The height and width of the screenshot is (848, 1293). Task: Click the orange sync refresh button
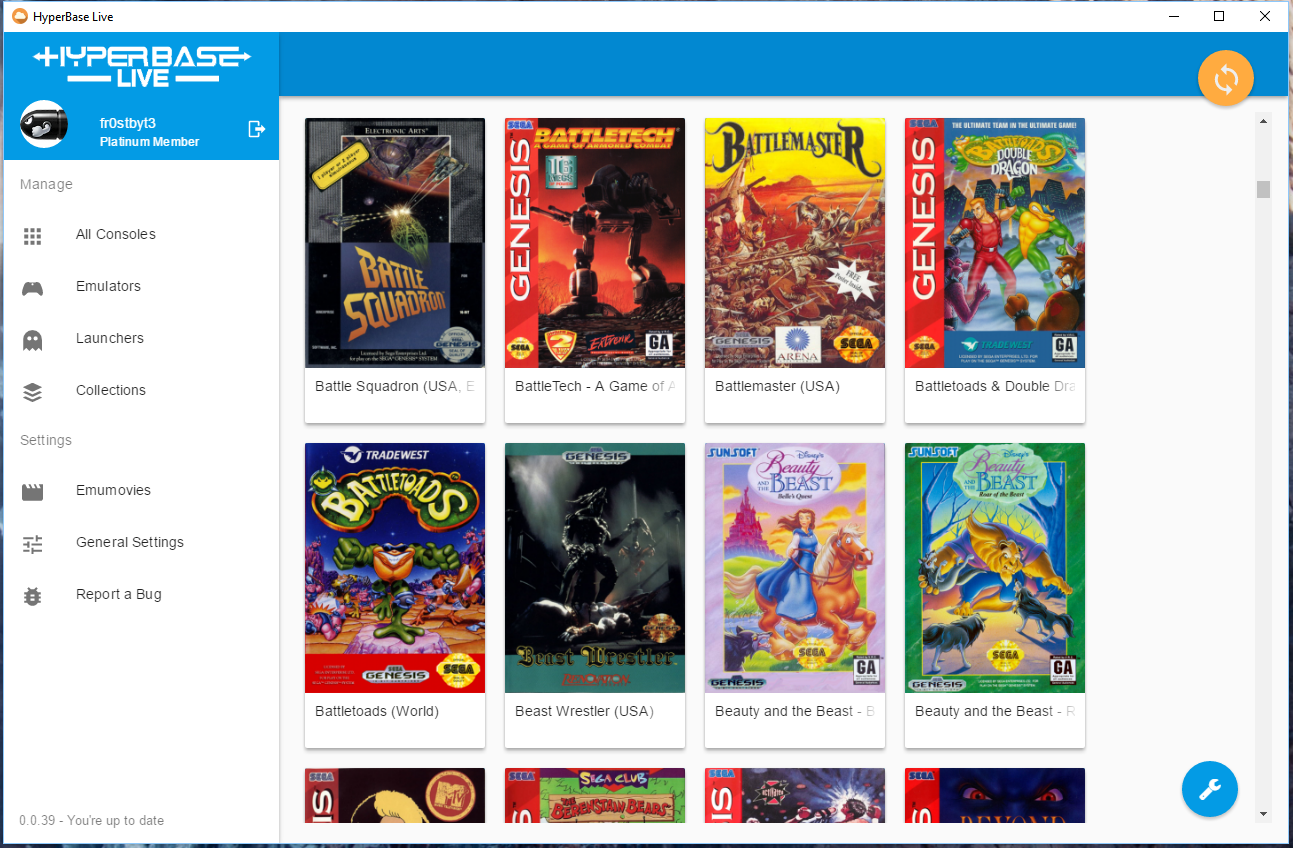(x=1226, y=78)
